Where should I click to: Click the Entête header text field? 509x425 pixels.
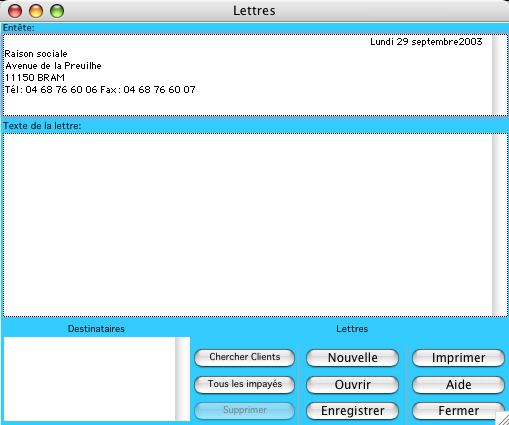click(x=247, y=75)
